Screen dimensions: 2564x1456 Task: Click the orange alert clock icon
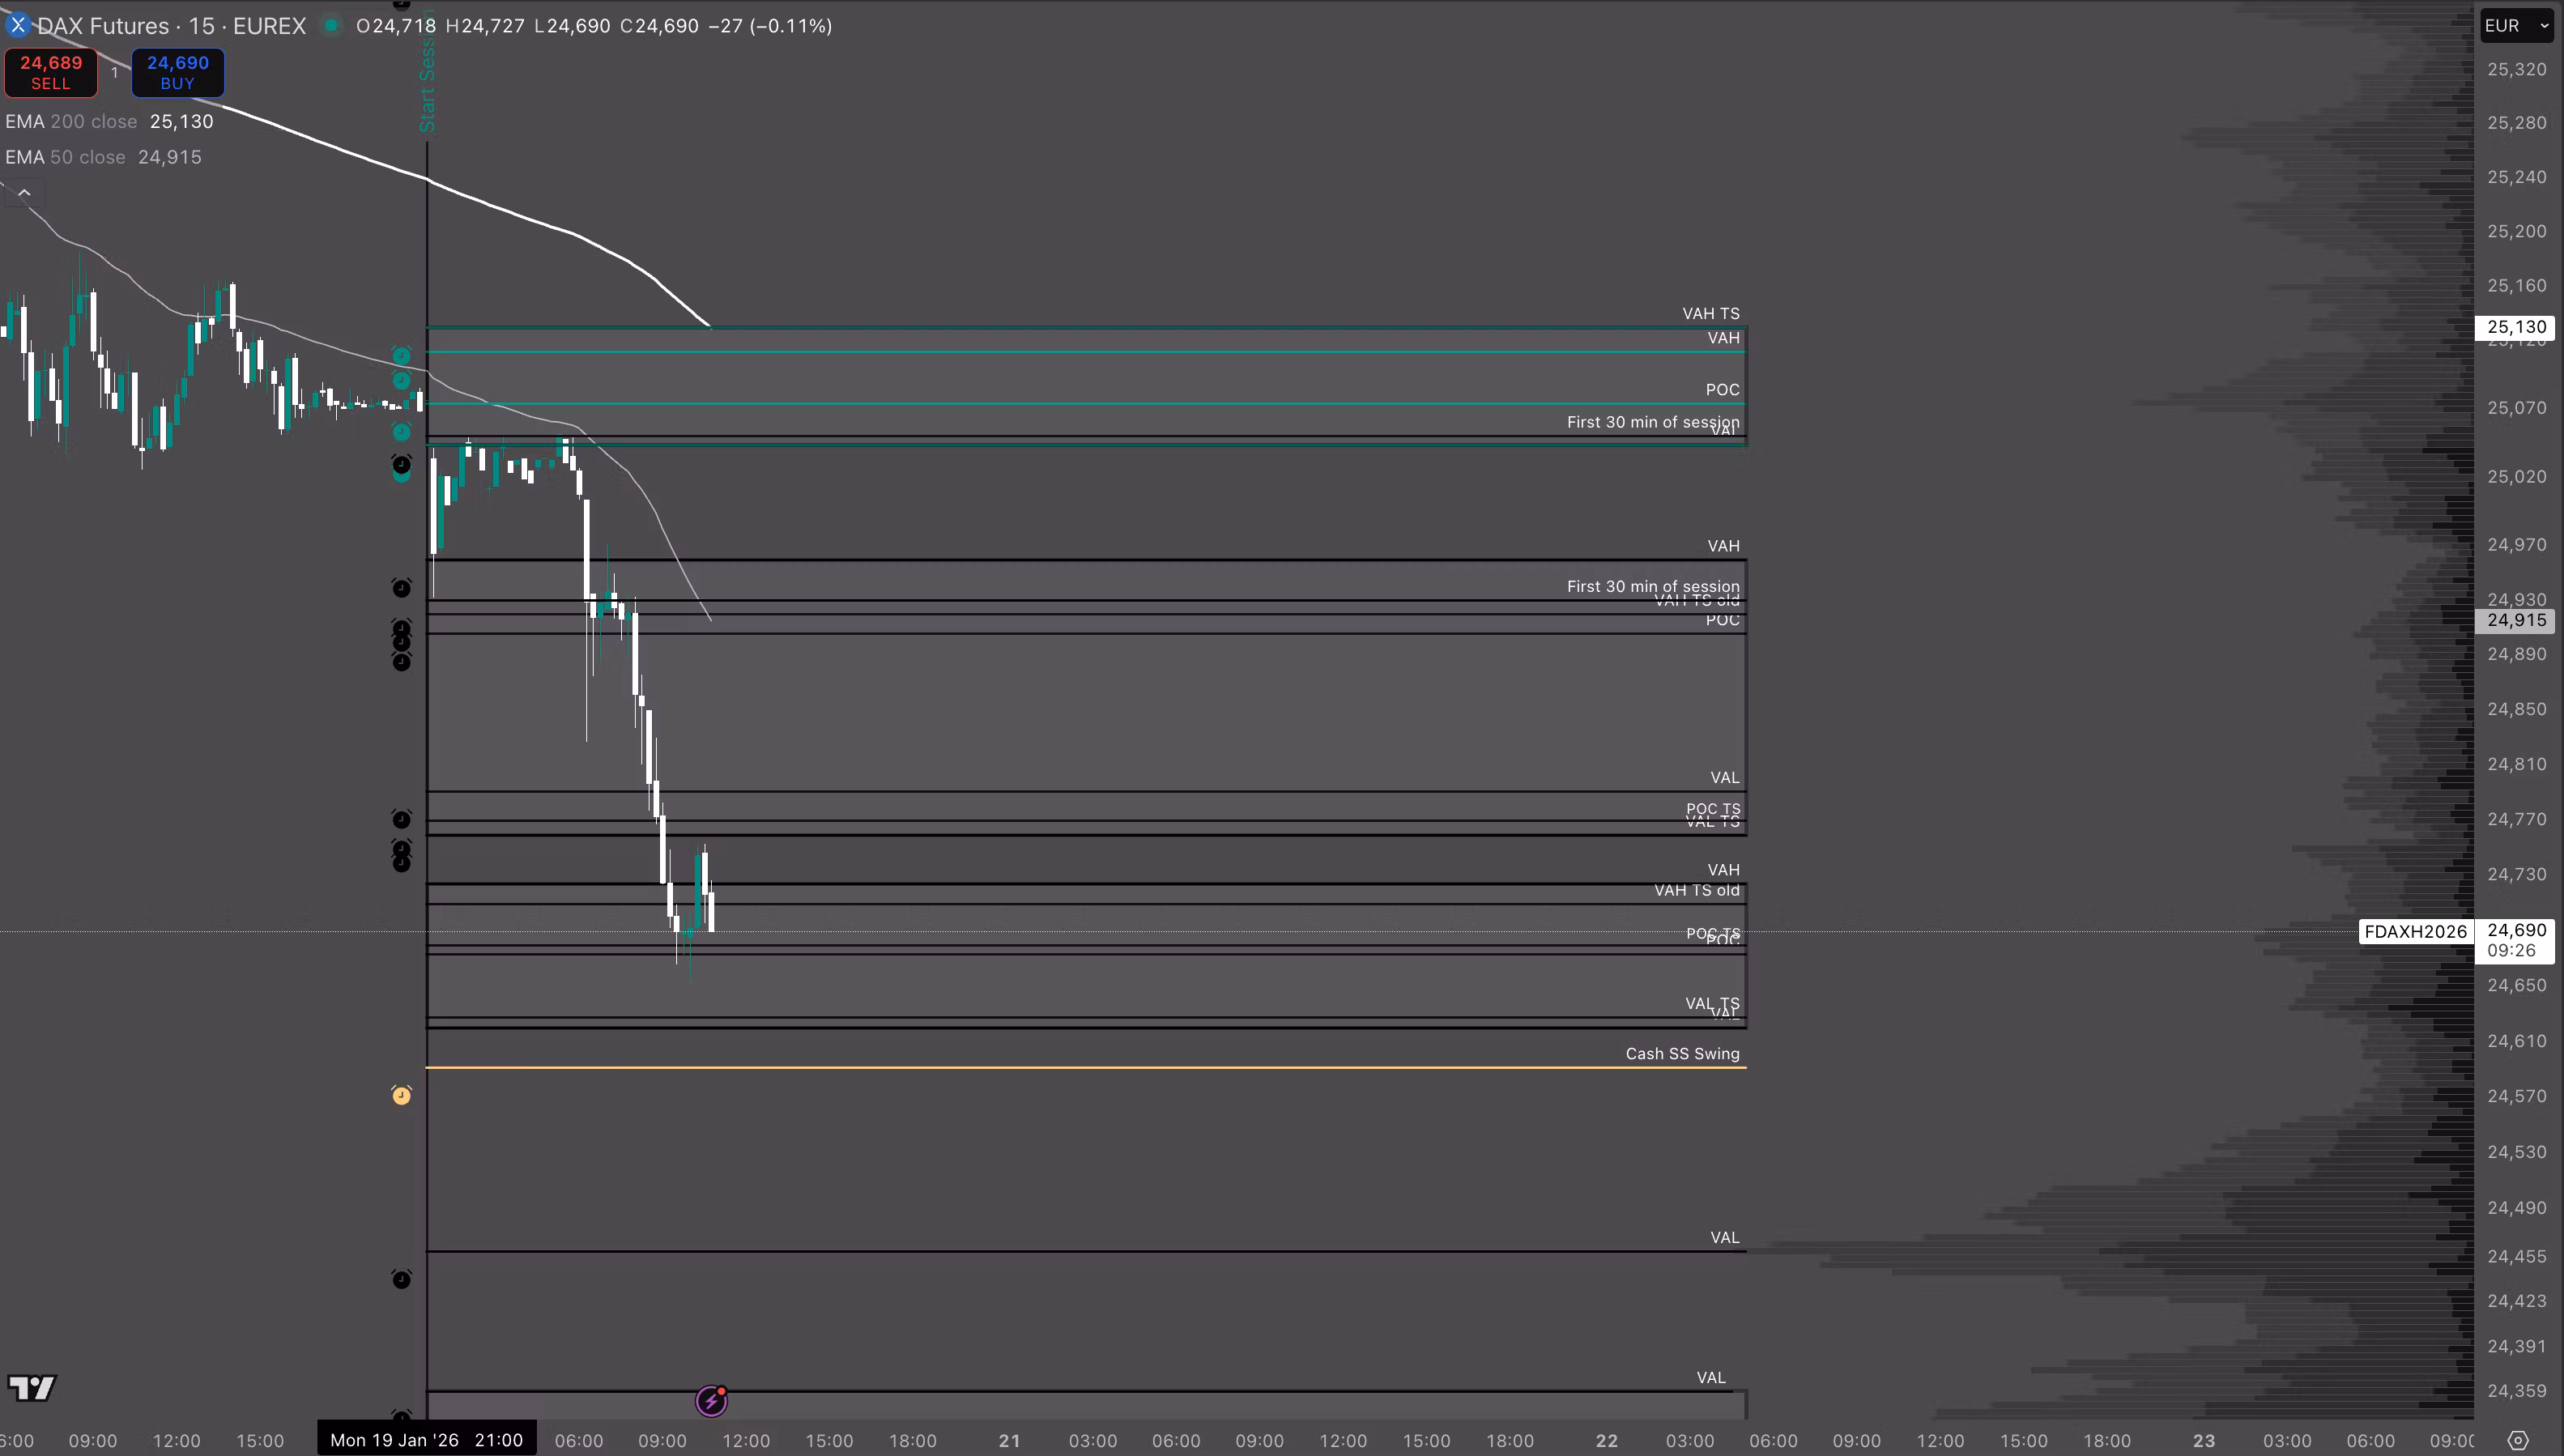[x=401, y=1096]
